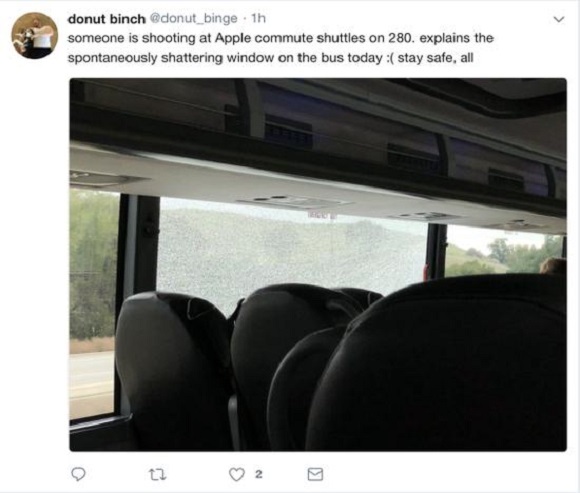Click the 'stay safe, all' tweet ending
580x493 pixels.
click(436, 58)
